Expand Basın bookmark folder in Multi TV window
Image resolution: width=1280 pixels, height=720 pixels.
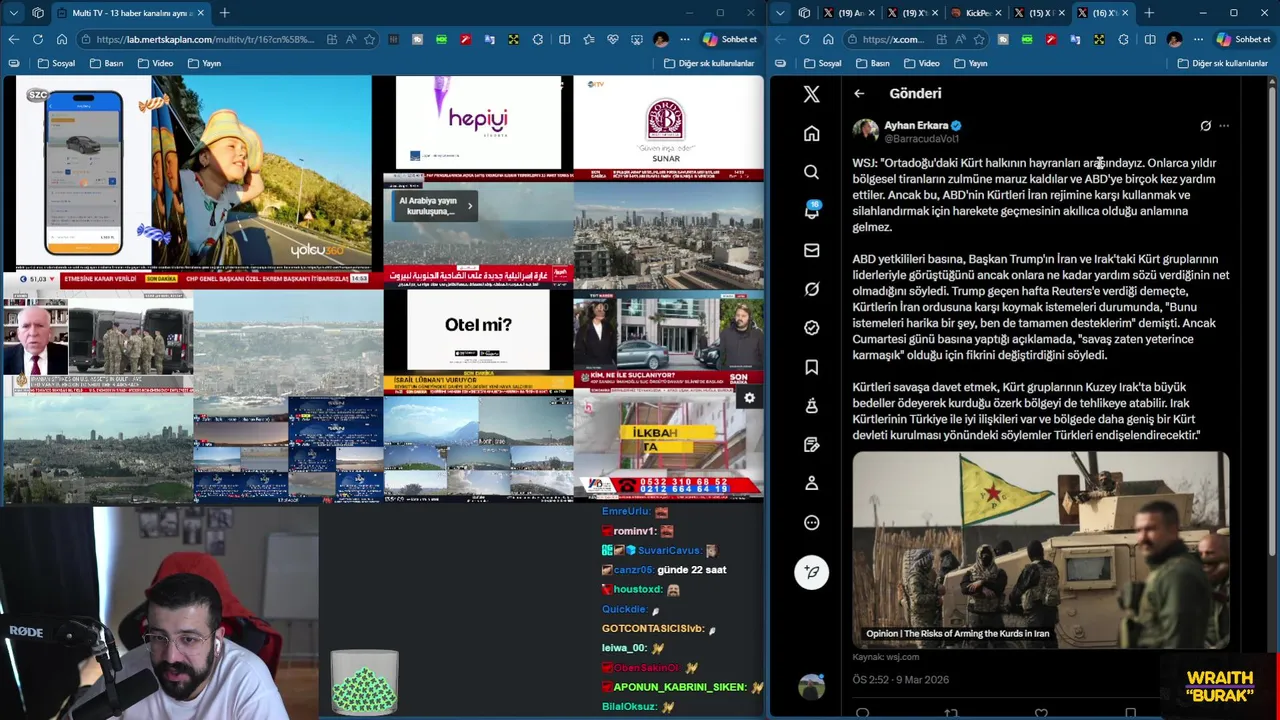(106, 63)
